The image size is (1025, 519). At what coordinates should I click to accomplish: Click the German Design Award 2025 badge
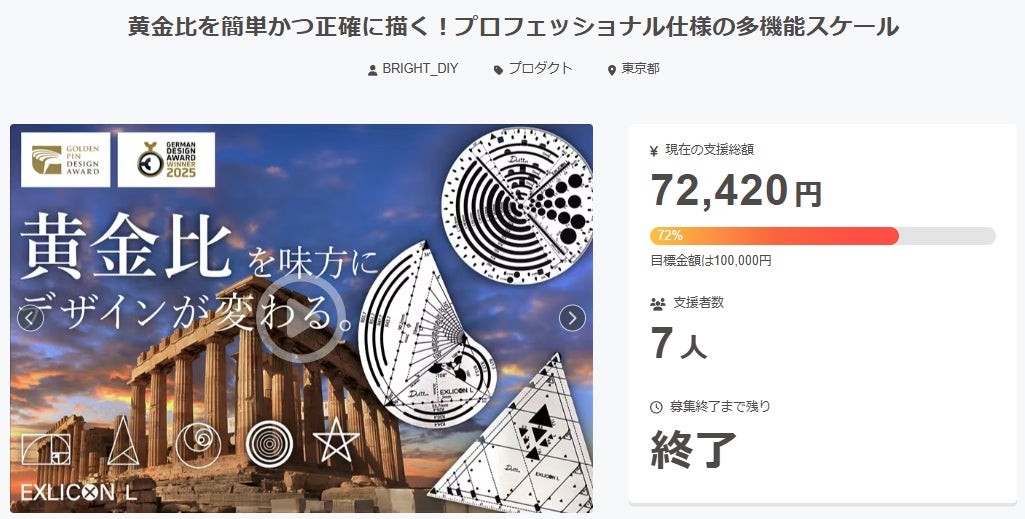(166, 160)
